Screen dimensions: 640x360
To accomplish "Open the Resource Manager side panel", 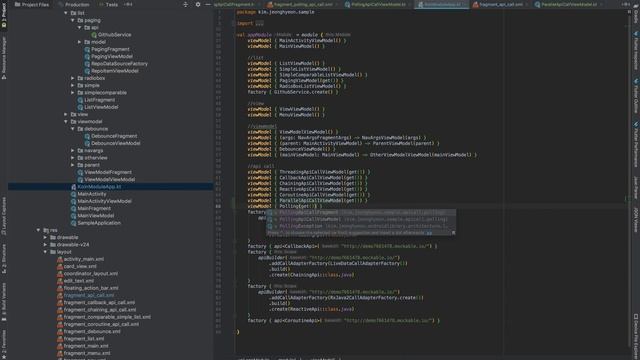I will tap(4, 57).
